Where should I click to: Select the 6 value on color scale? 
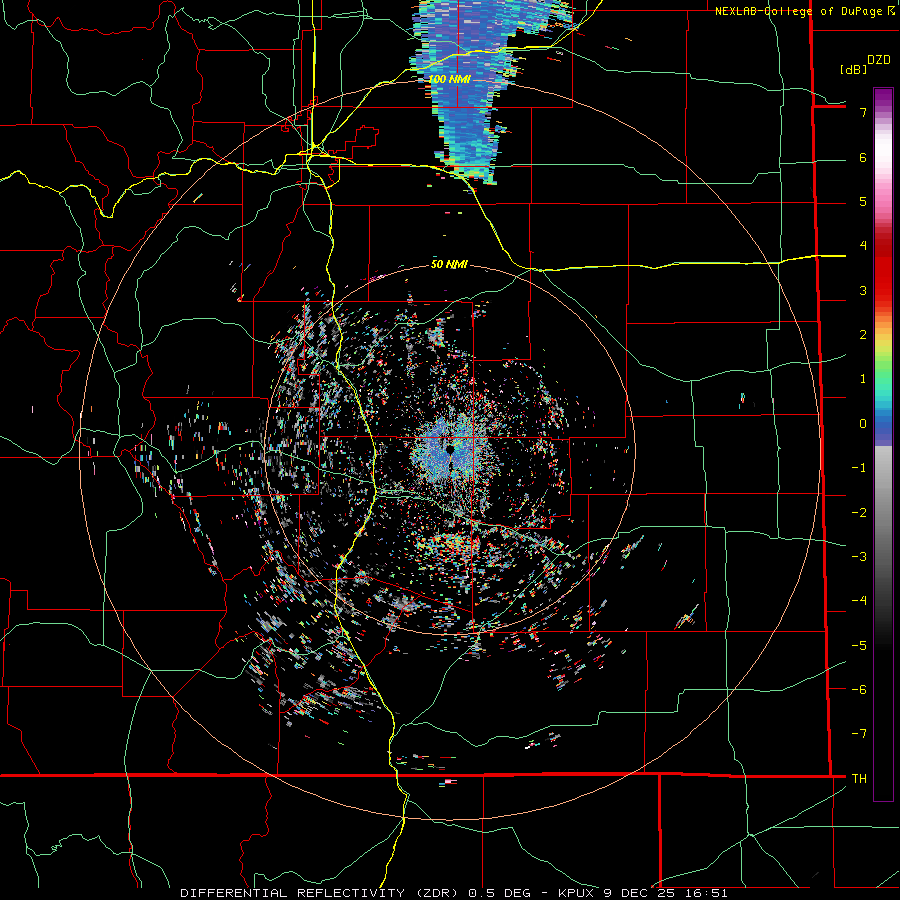pos(863,157)
